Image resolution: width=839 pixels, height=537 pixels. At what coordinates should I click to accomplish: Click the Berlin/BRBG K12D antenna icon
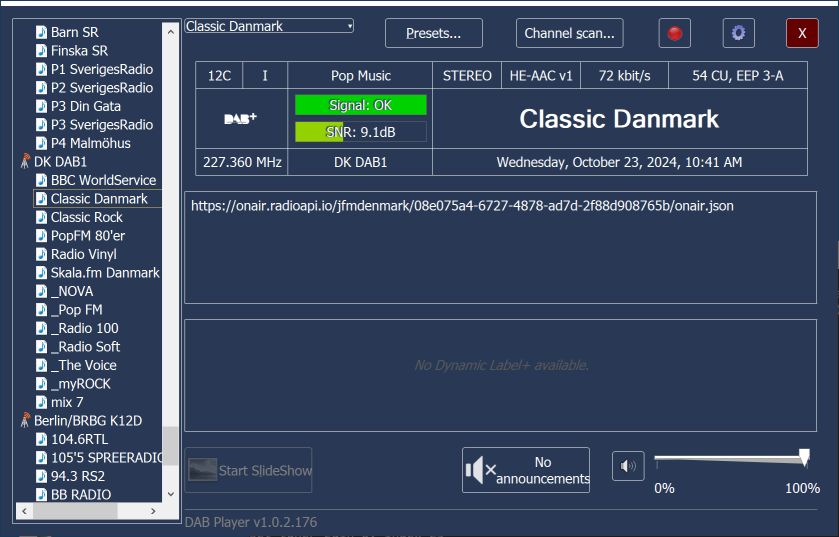[25, 421]
